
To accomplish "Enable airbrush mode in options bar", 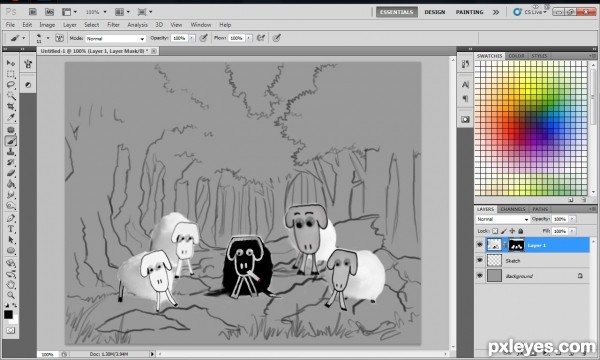I will [261, 38].
